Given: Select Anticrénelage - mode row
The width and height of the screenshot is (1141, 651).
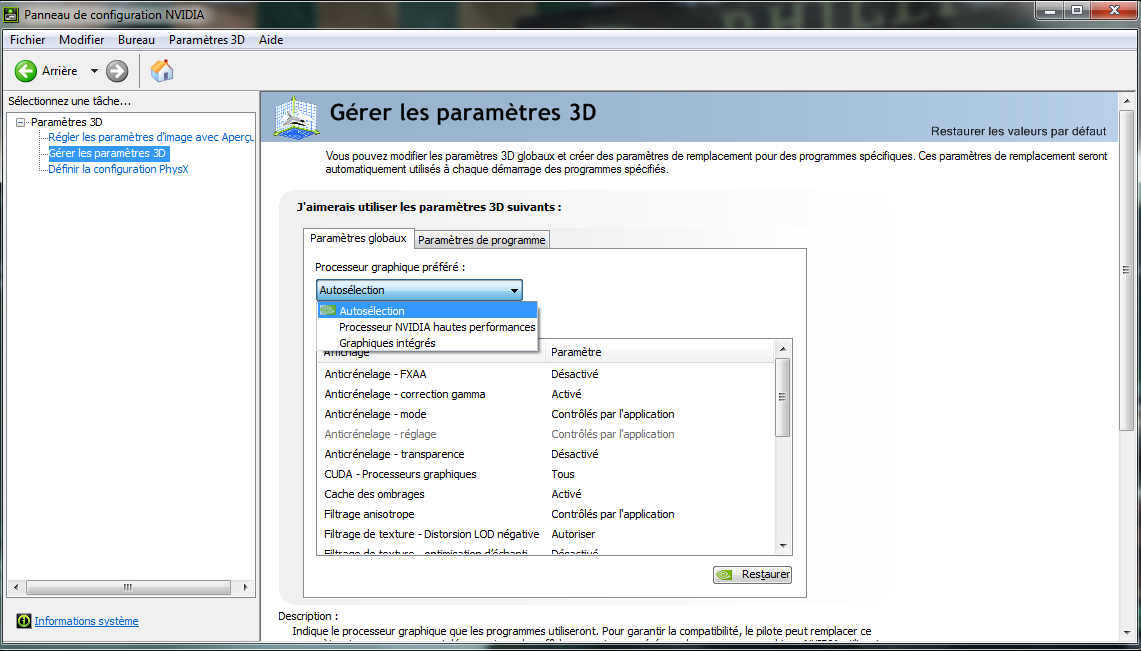Looking at the screenshot, I should click(x=545, y=414).
